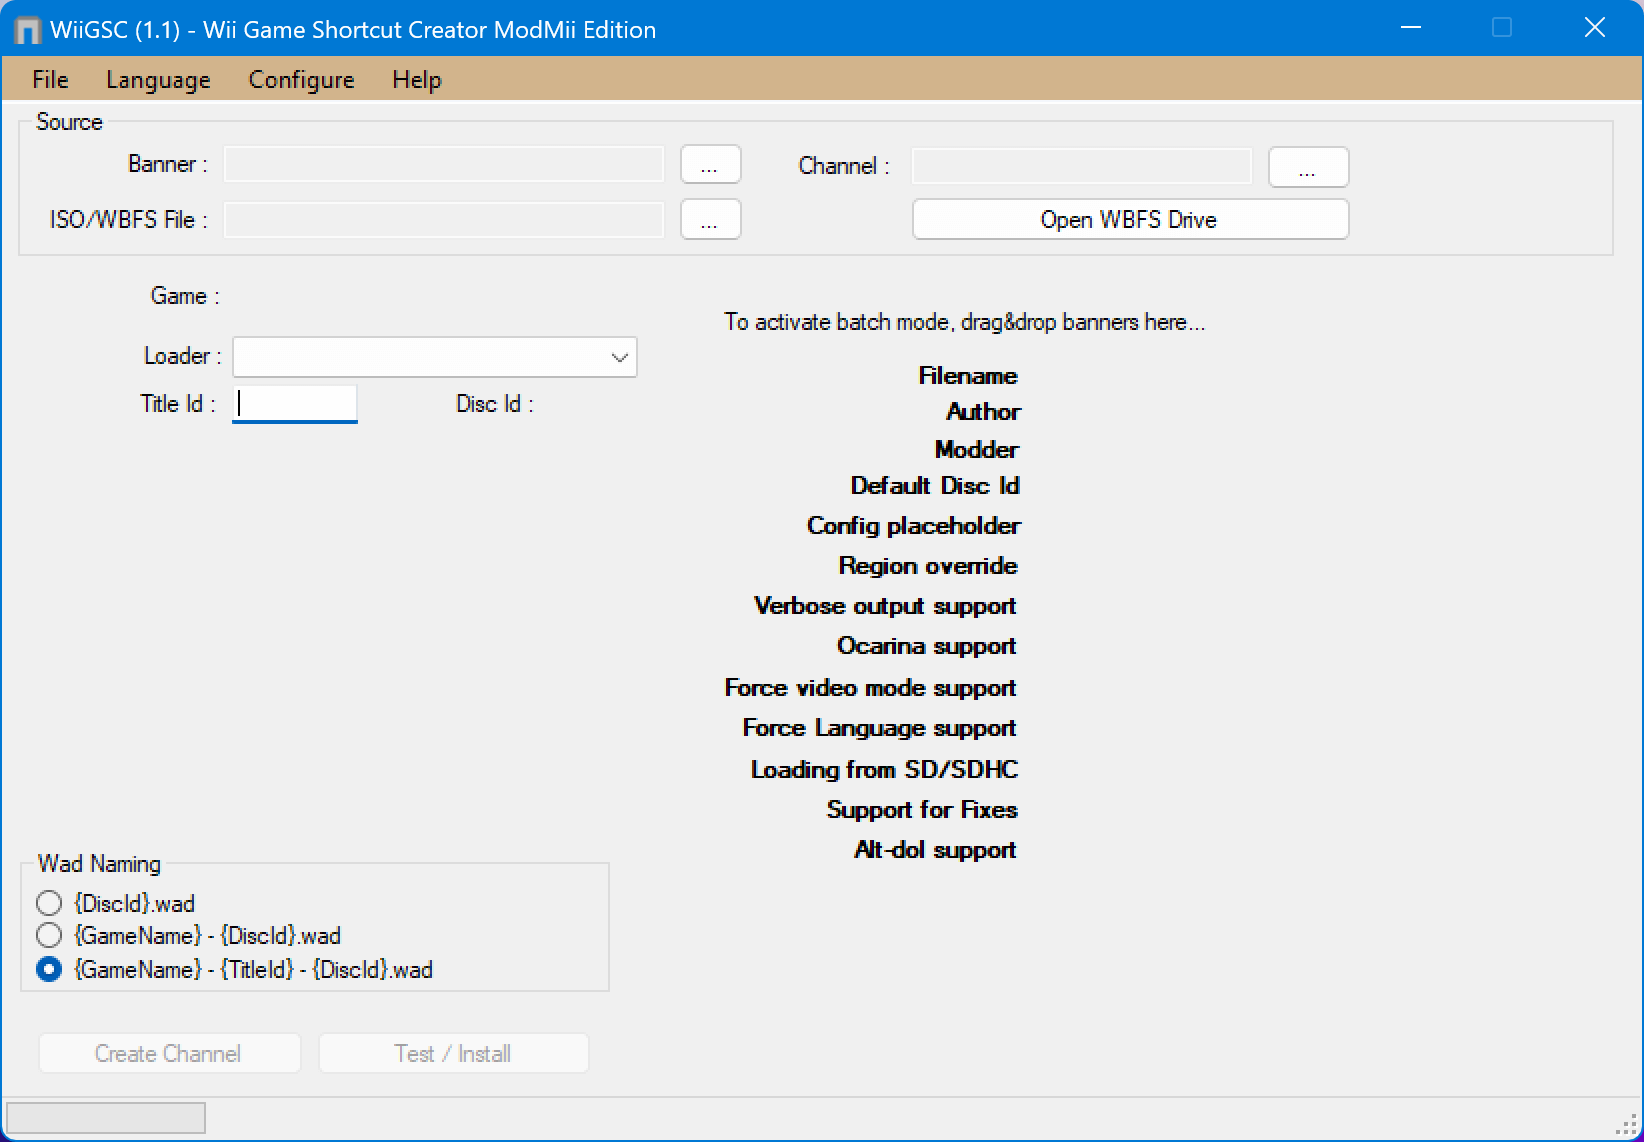Click the 'Filename' label

(x=967, y=376)
